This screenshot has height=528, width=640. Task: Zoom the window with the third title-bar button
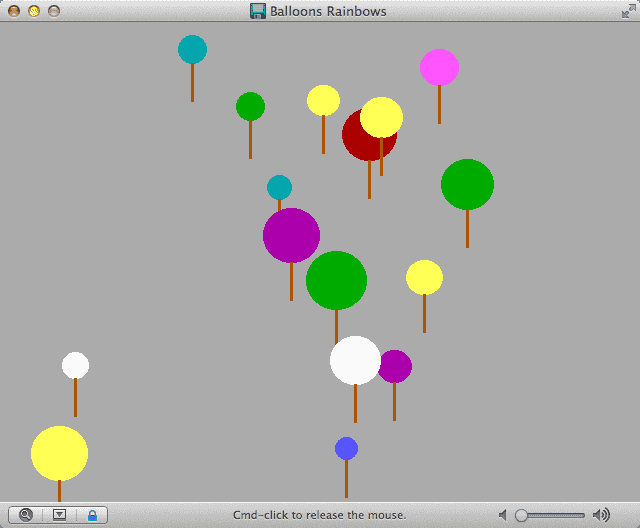pos(54,11)
